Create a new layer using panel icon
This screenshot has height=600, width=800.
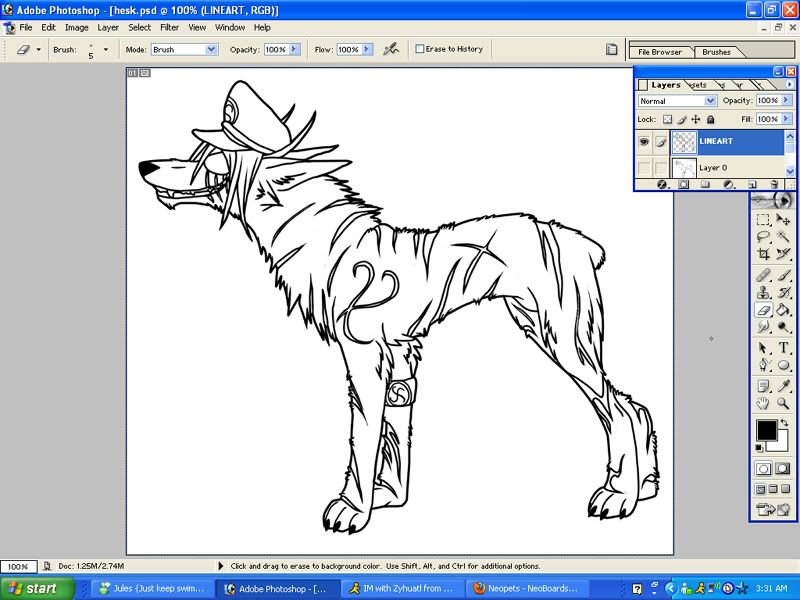(751, 184)
